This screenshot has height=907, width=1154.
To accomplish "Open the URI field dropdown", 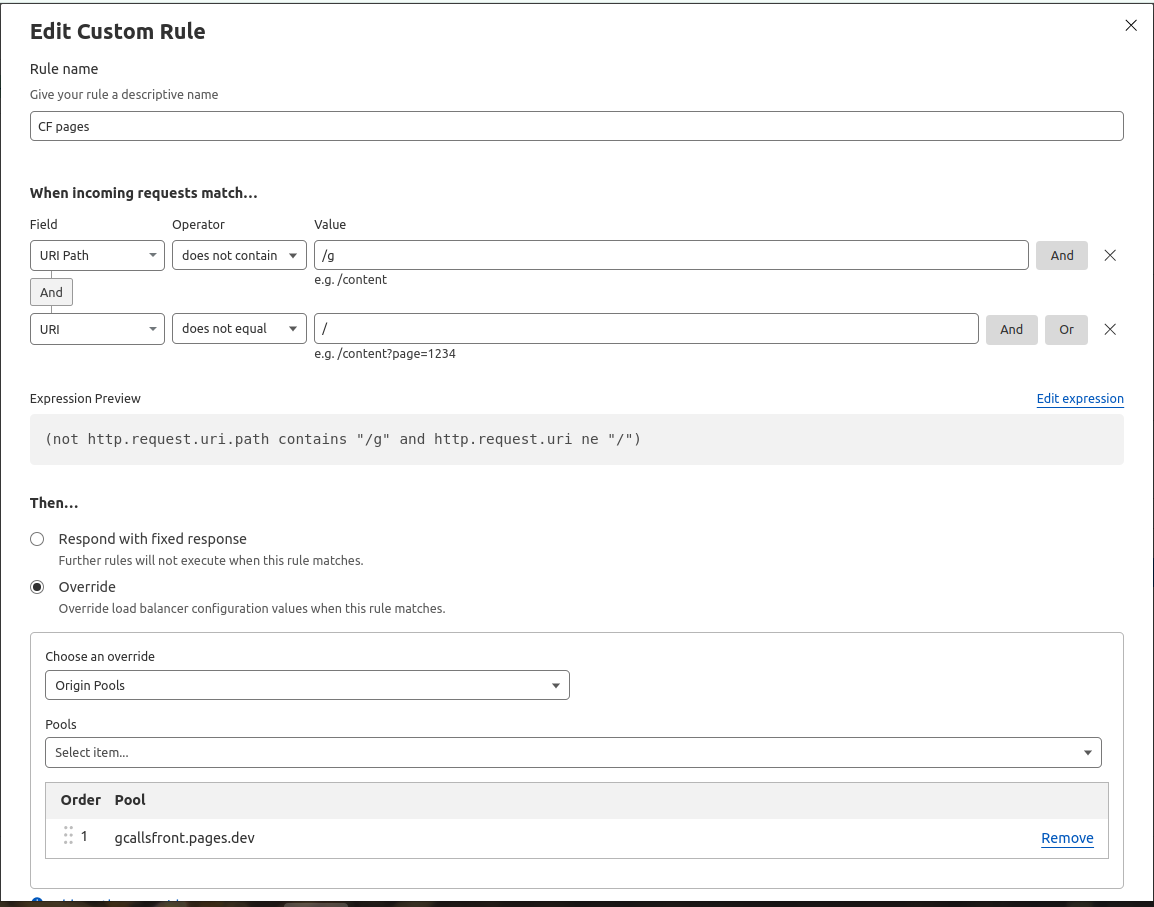I will pyautogui.click(x=97, y=329).
